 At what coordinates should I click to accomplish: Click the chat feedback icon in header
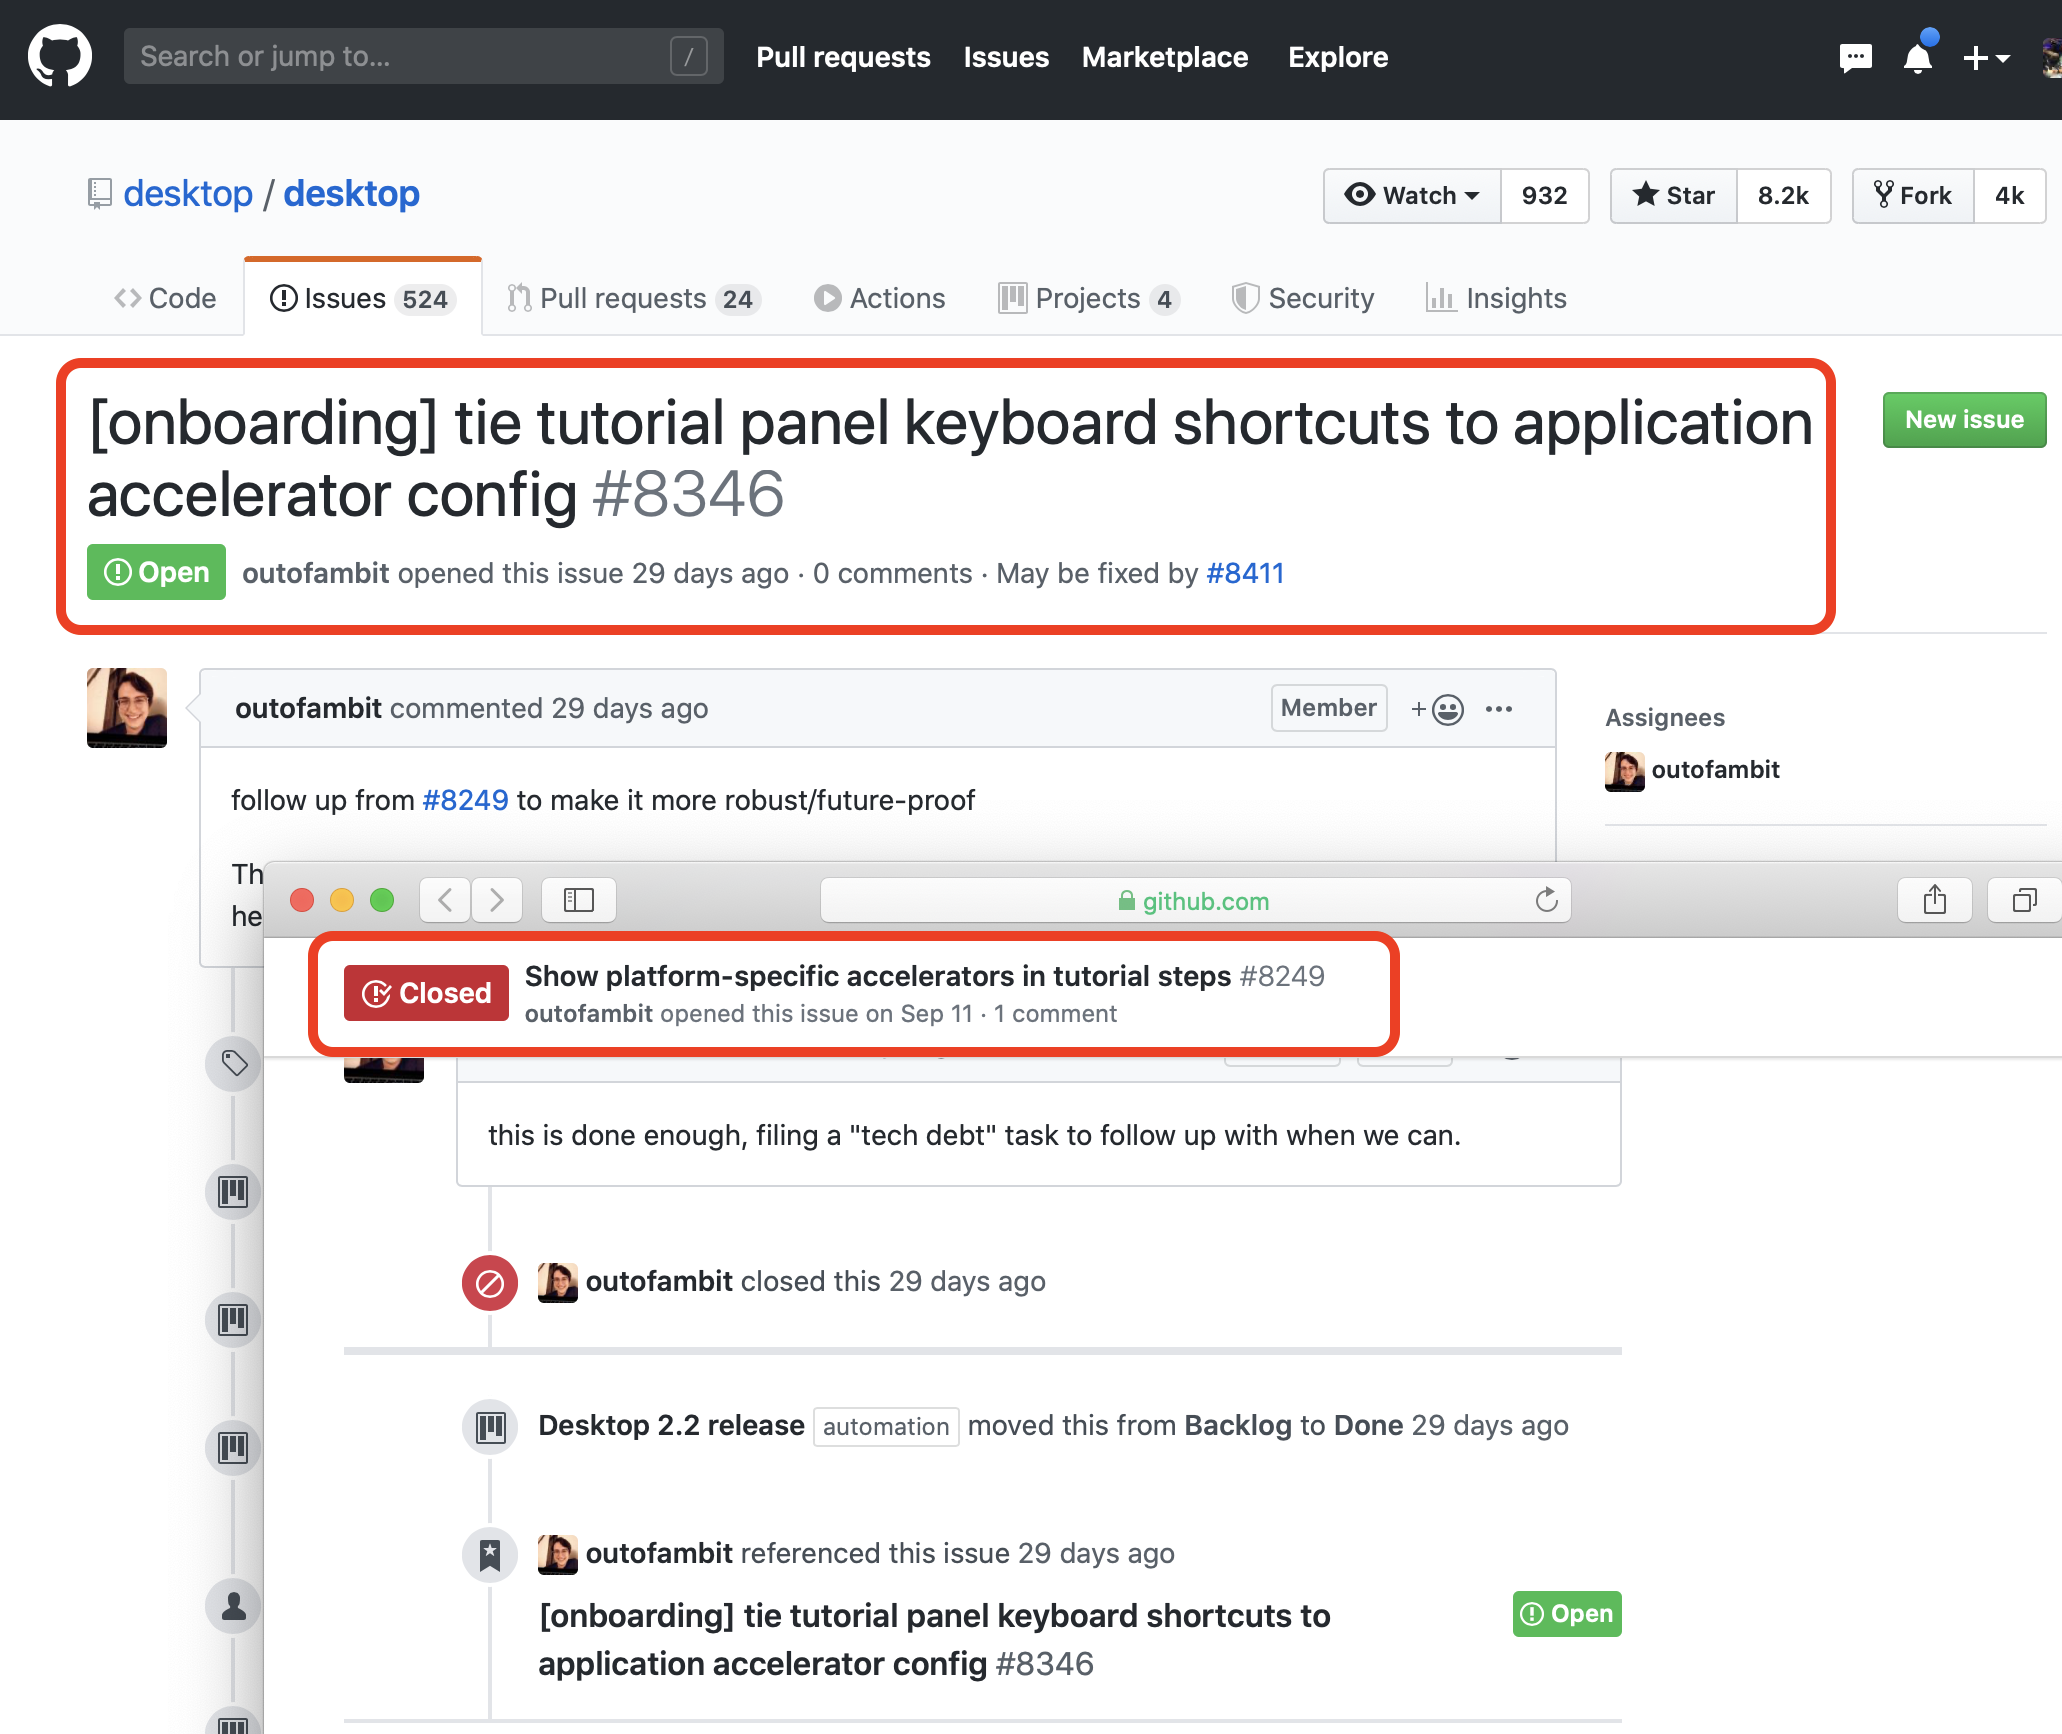click(1855, 58)
